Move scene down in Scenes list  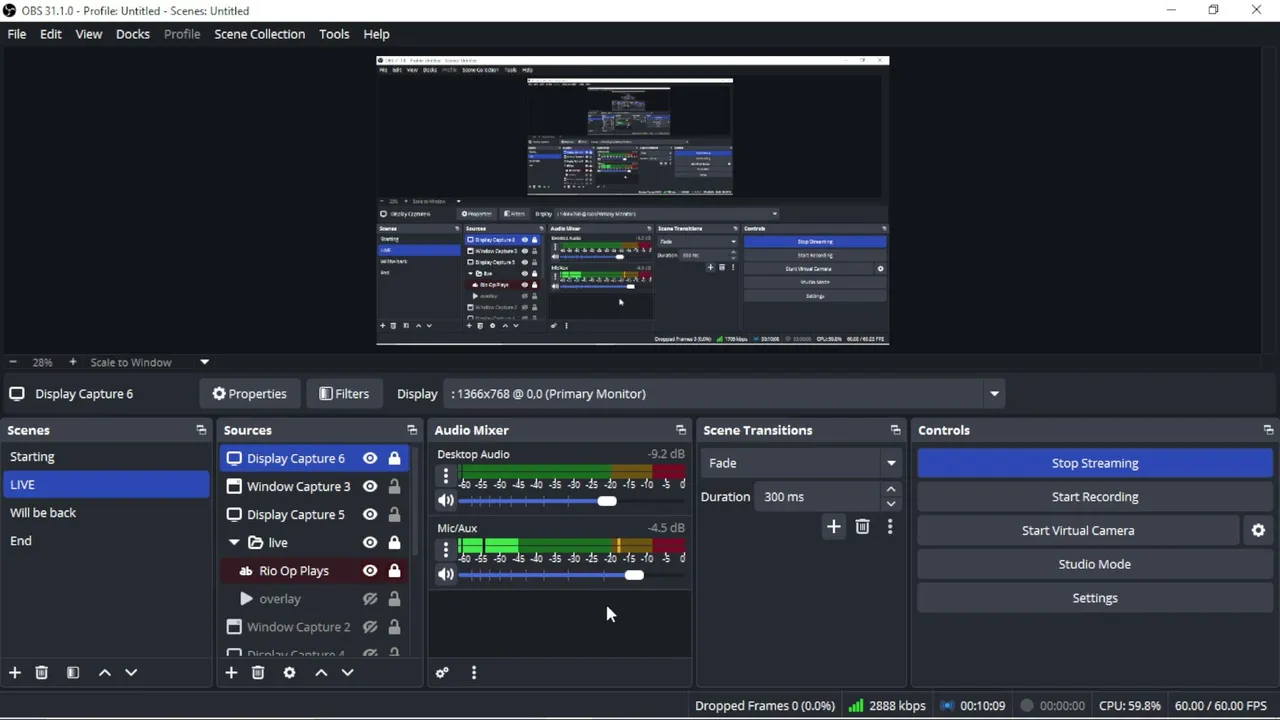pyautogui.click(x=131, y=673)
